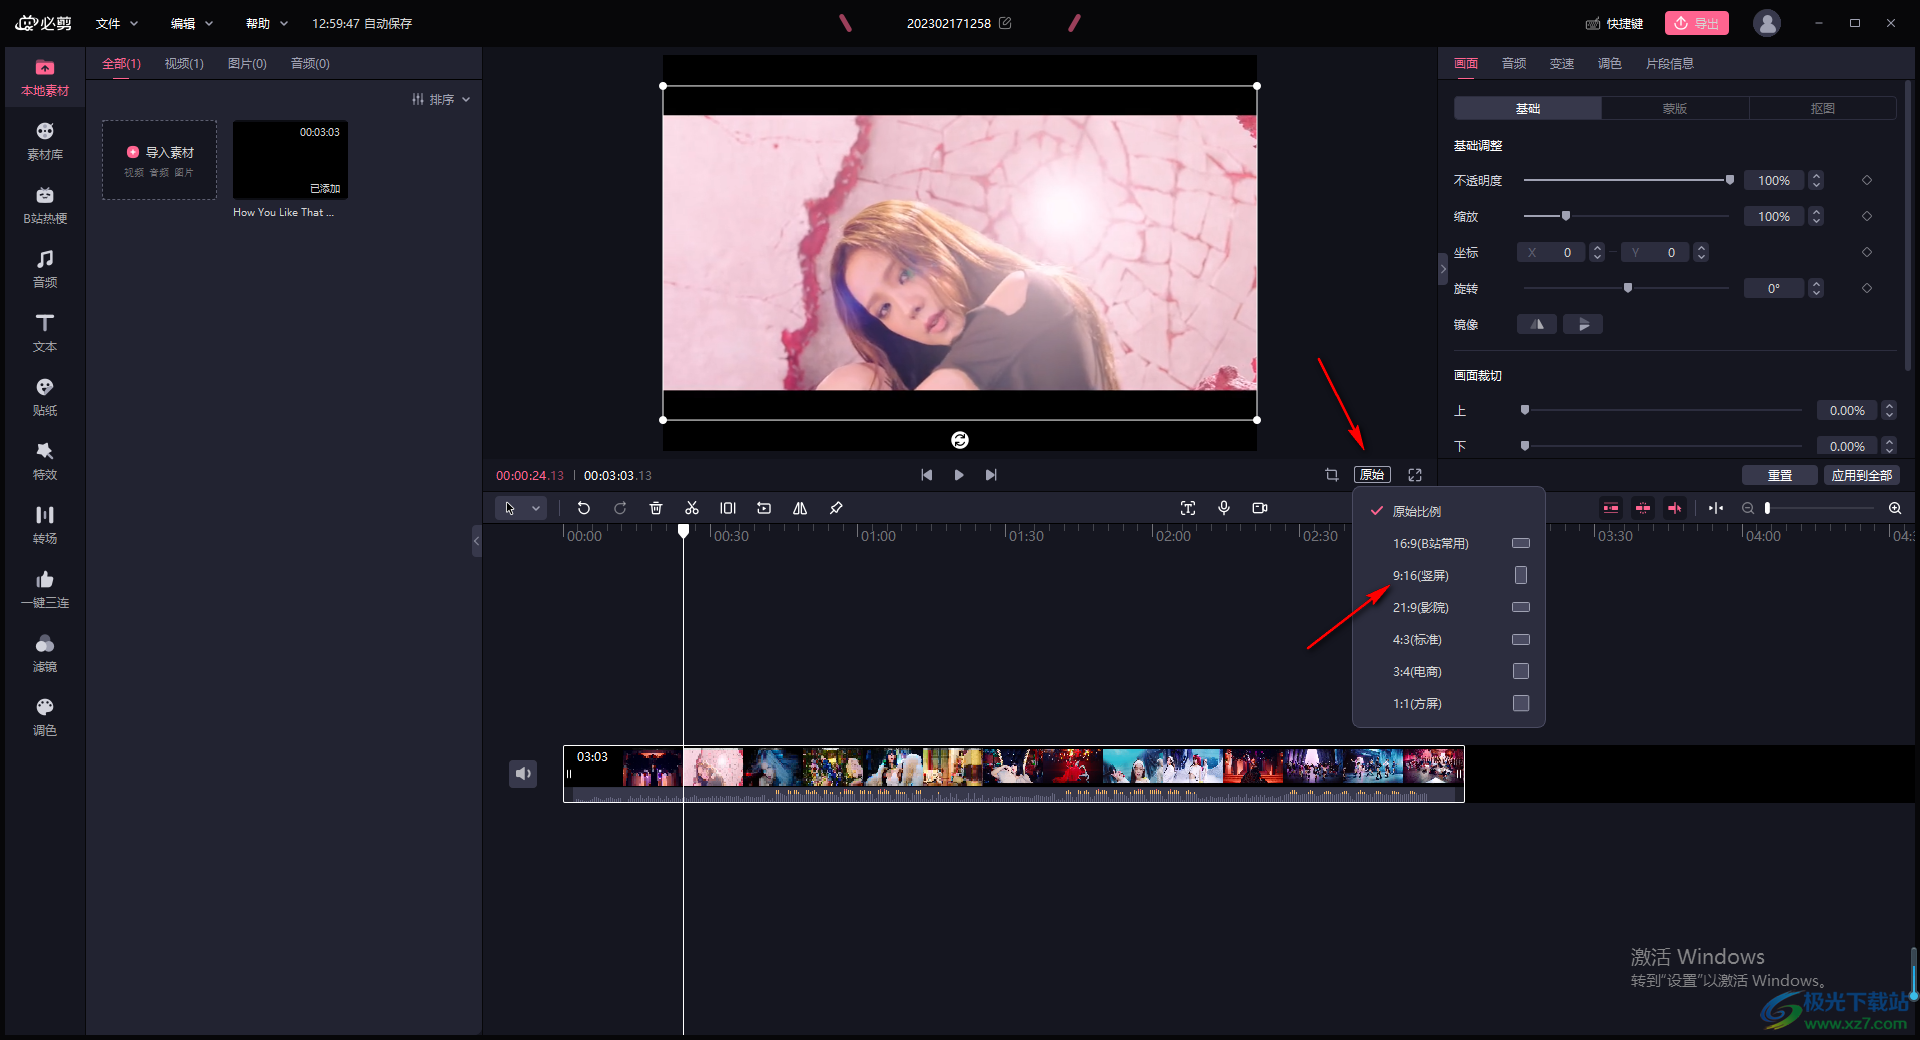The height and width of the screenshot is (1040, 1920).
Task: Switch to 变速 speed tab
Action: 1562,63
